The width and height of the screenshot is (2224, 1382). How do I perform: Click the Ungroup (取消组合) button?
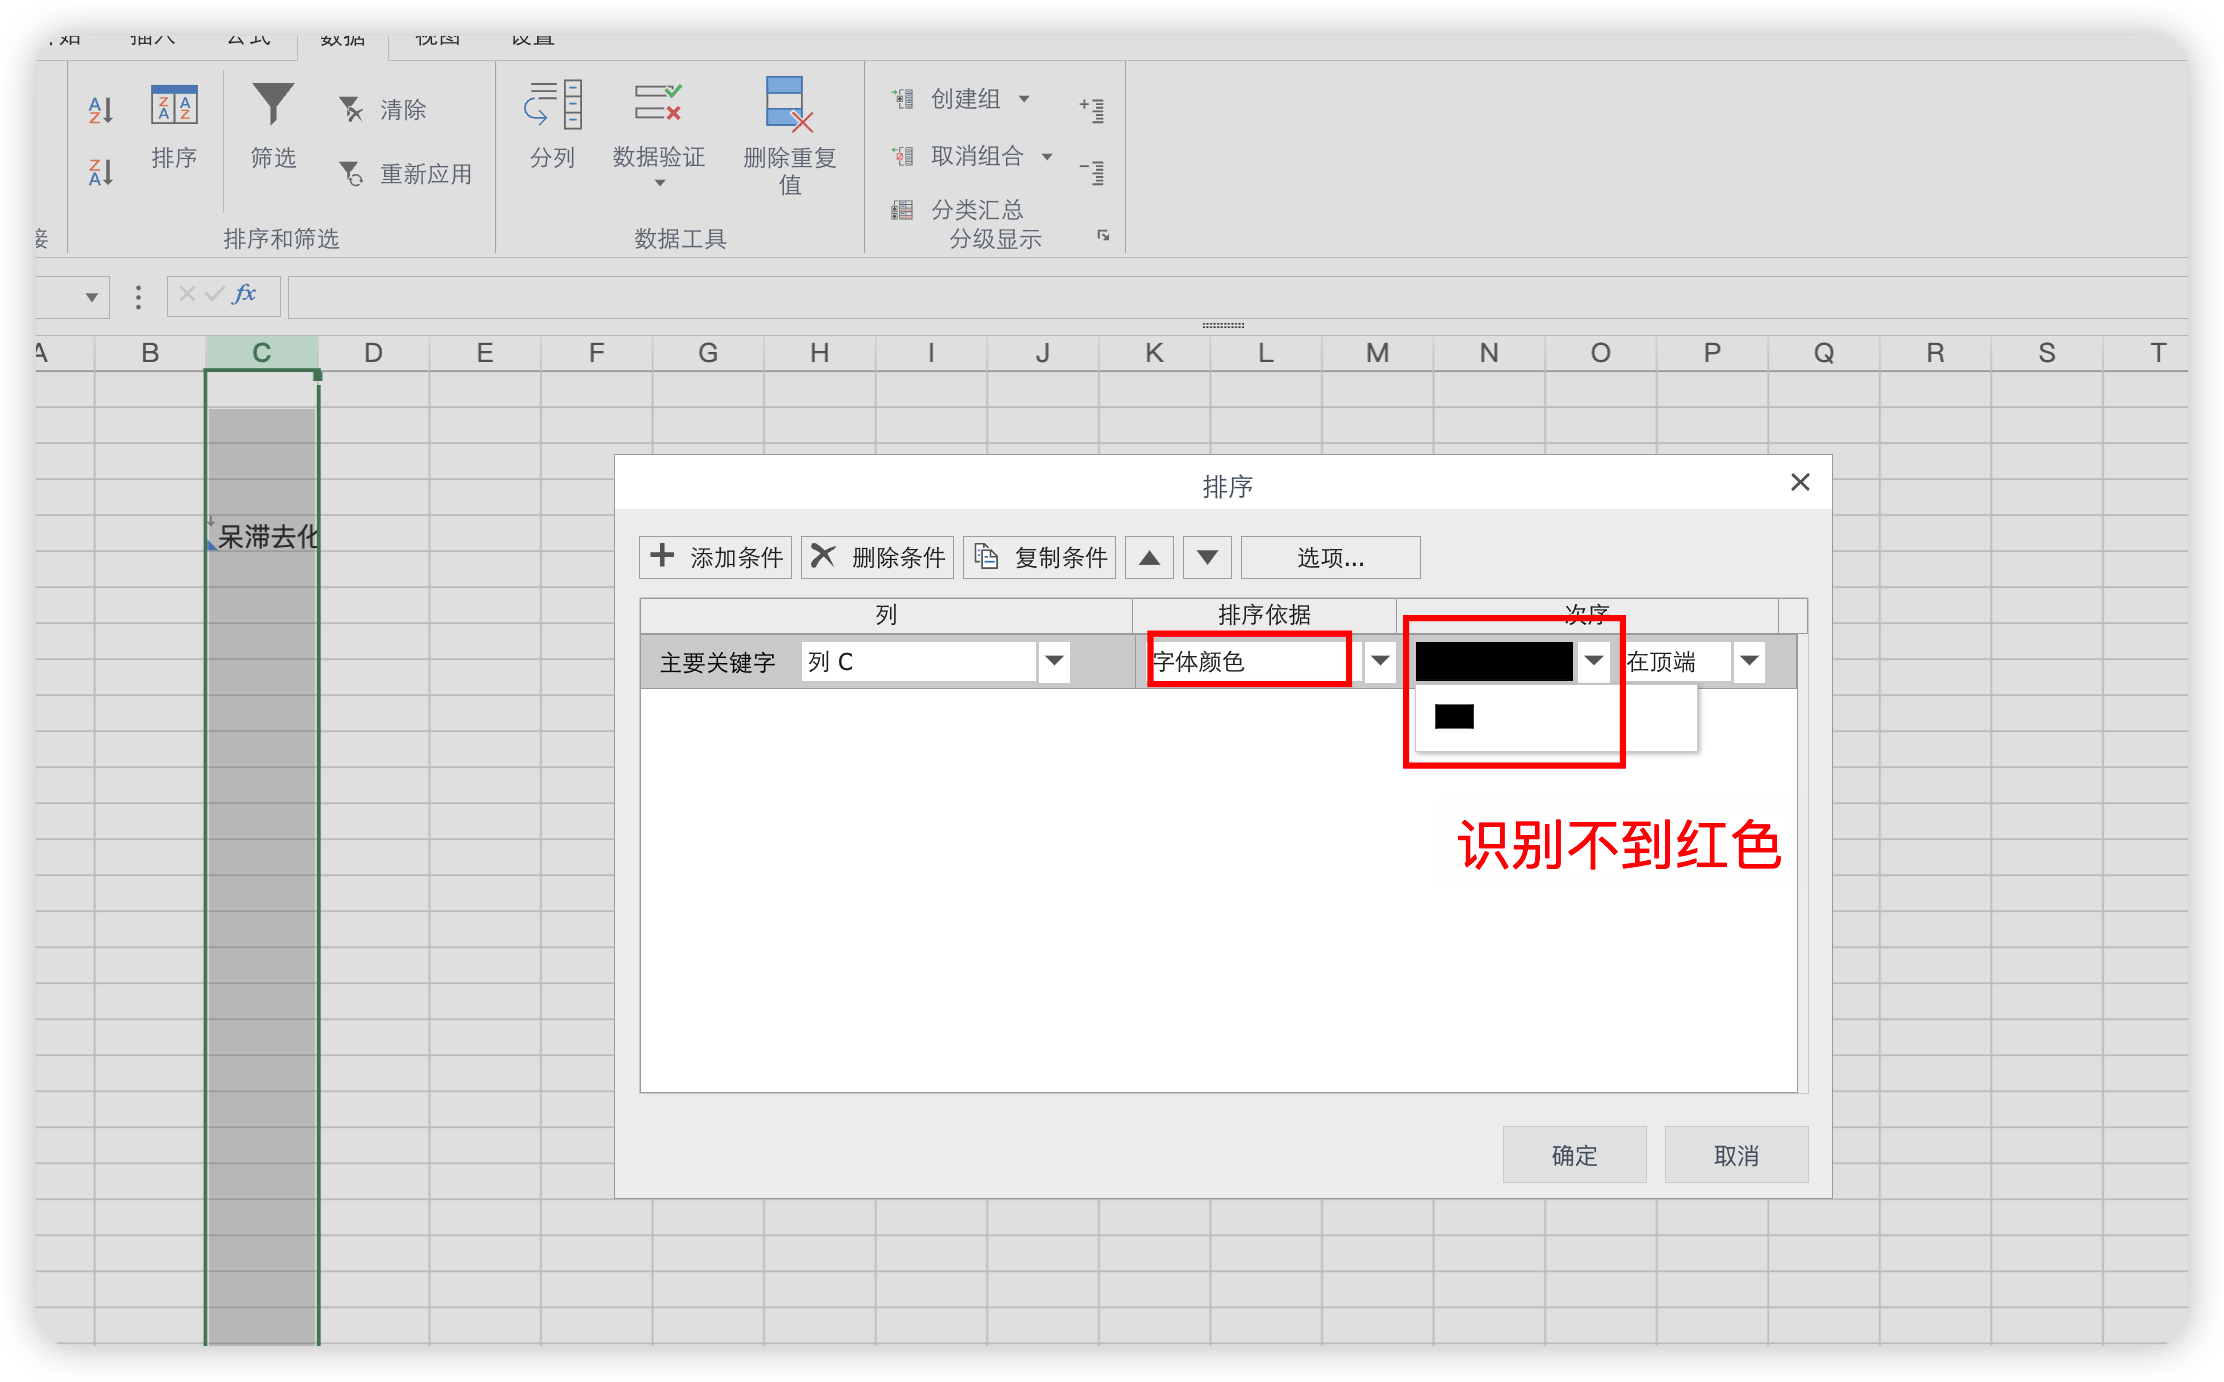tap(958, 156)
